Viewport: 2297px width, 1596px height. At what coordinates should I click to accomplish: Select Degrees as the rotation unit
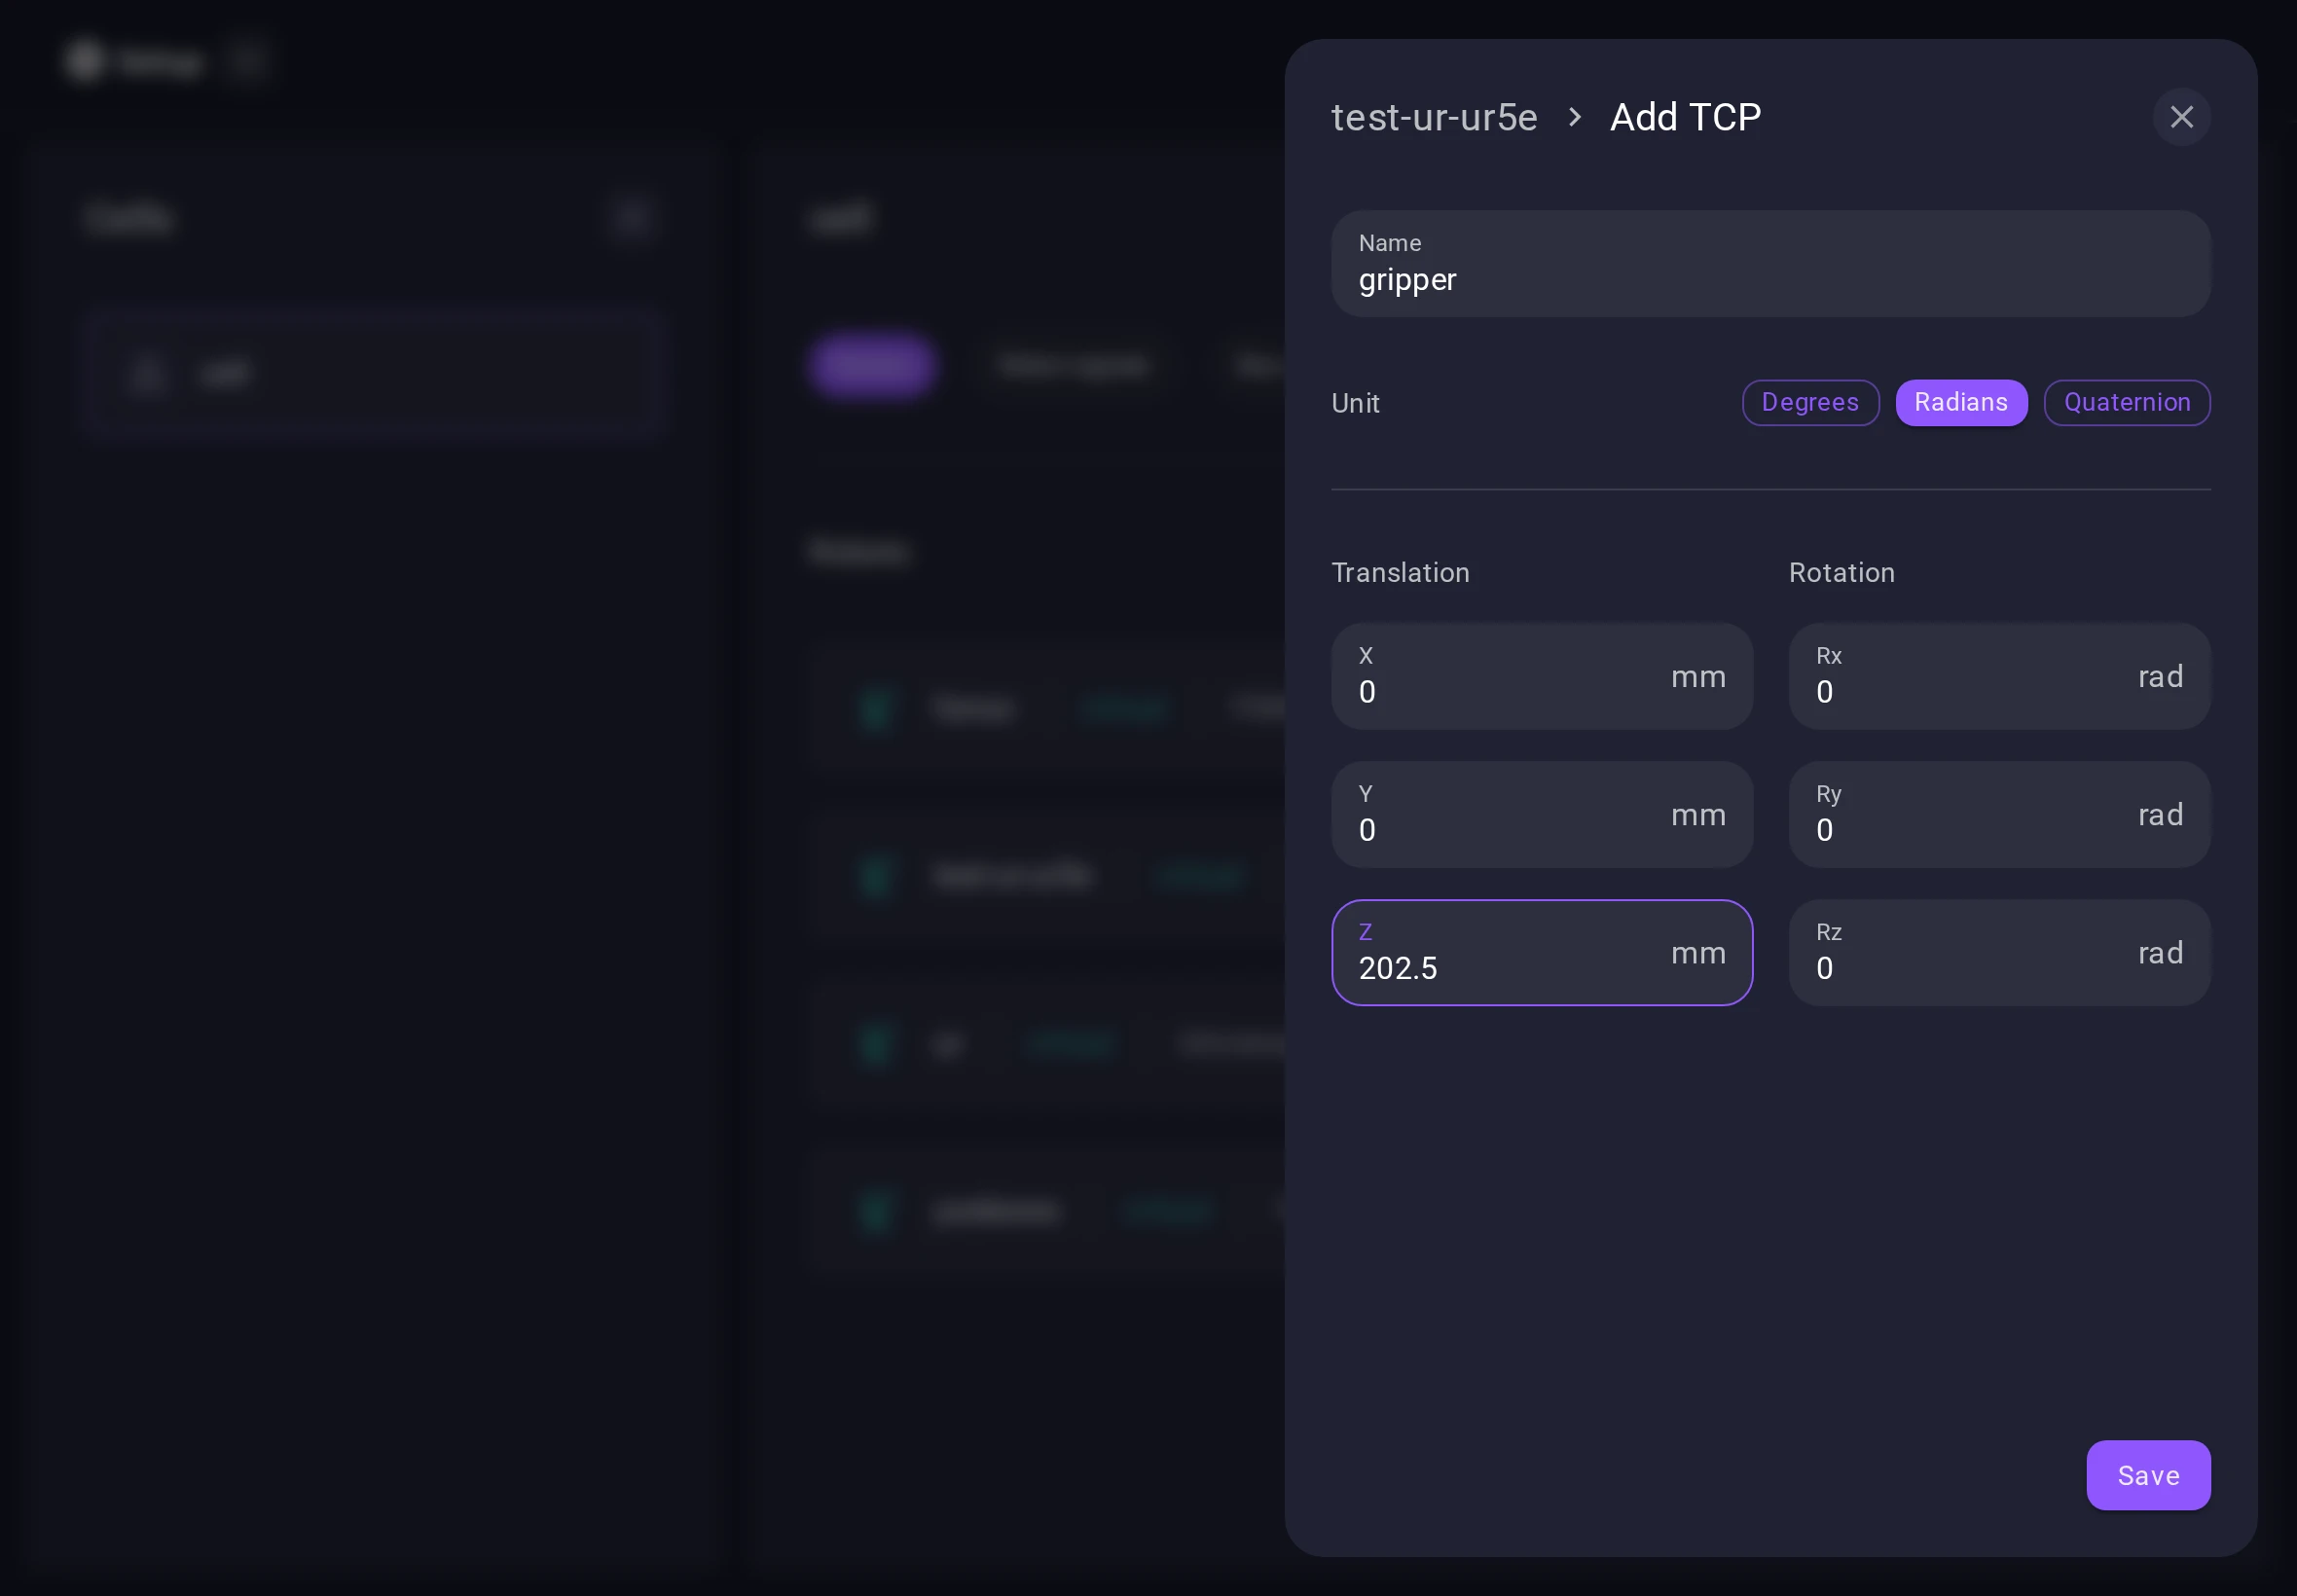point(1810,402)
